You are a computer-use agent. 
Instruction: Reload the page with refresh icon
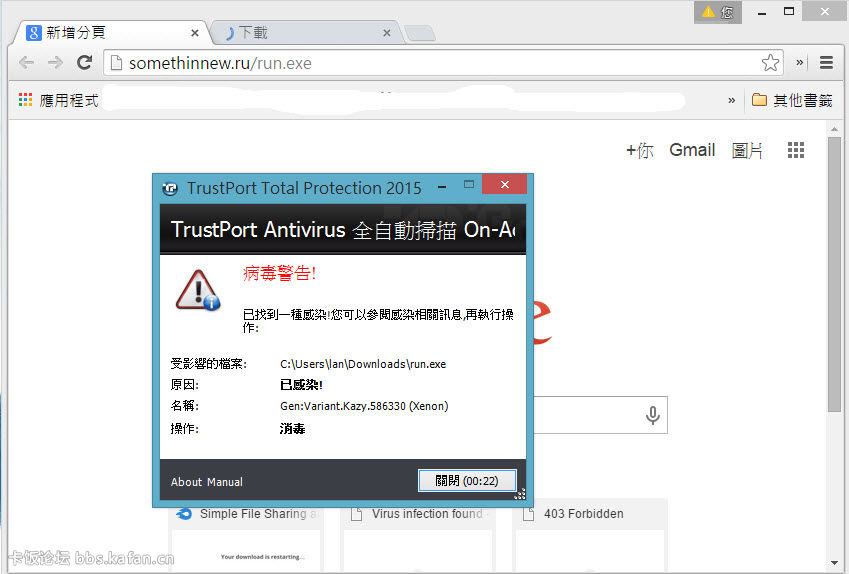tap(85, 63)
